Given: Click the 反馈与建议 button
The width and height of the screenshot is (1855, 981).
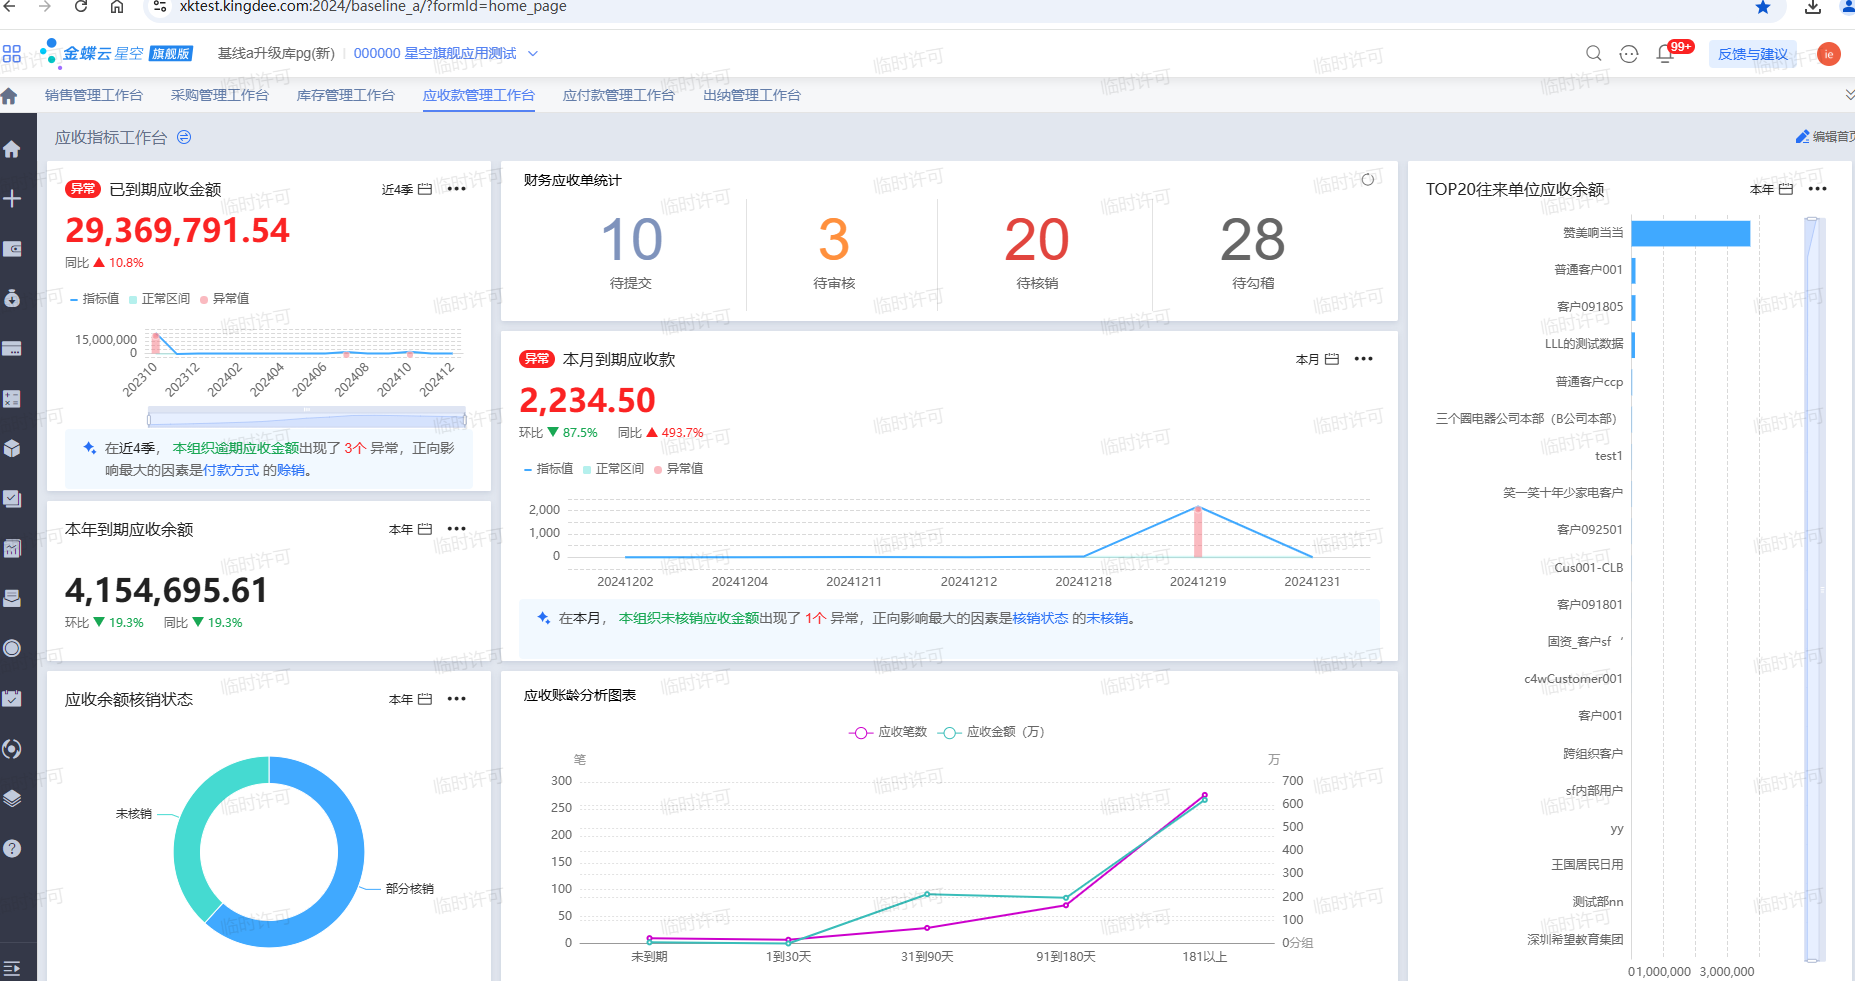Looking at the screenshot, I should [1753, 54].
